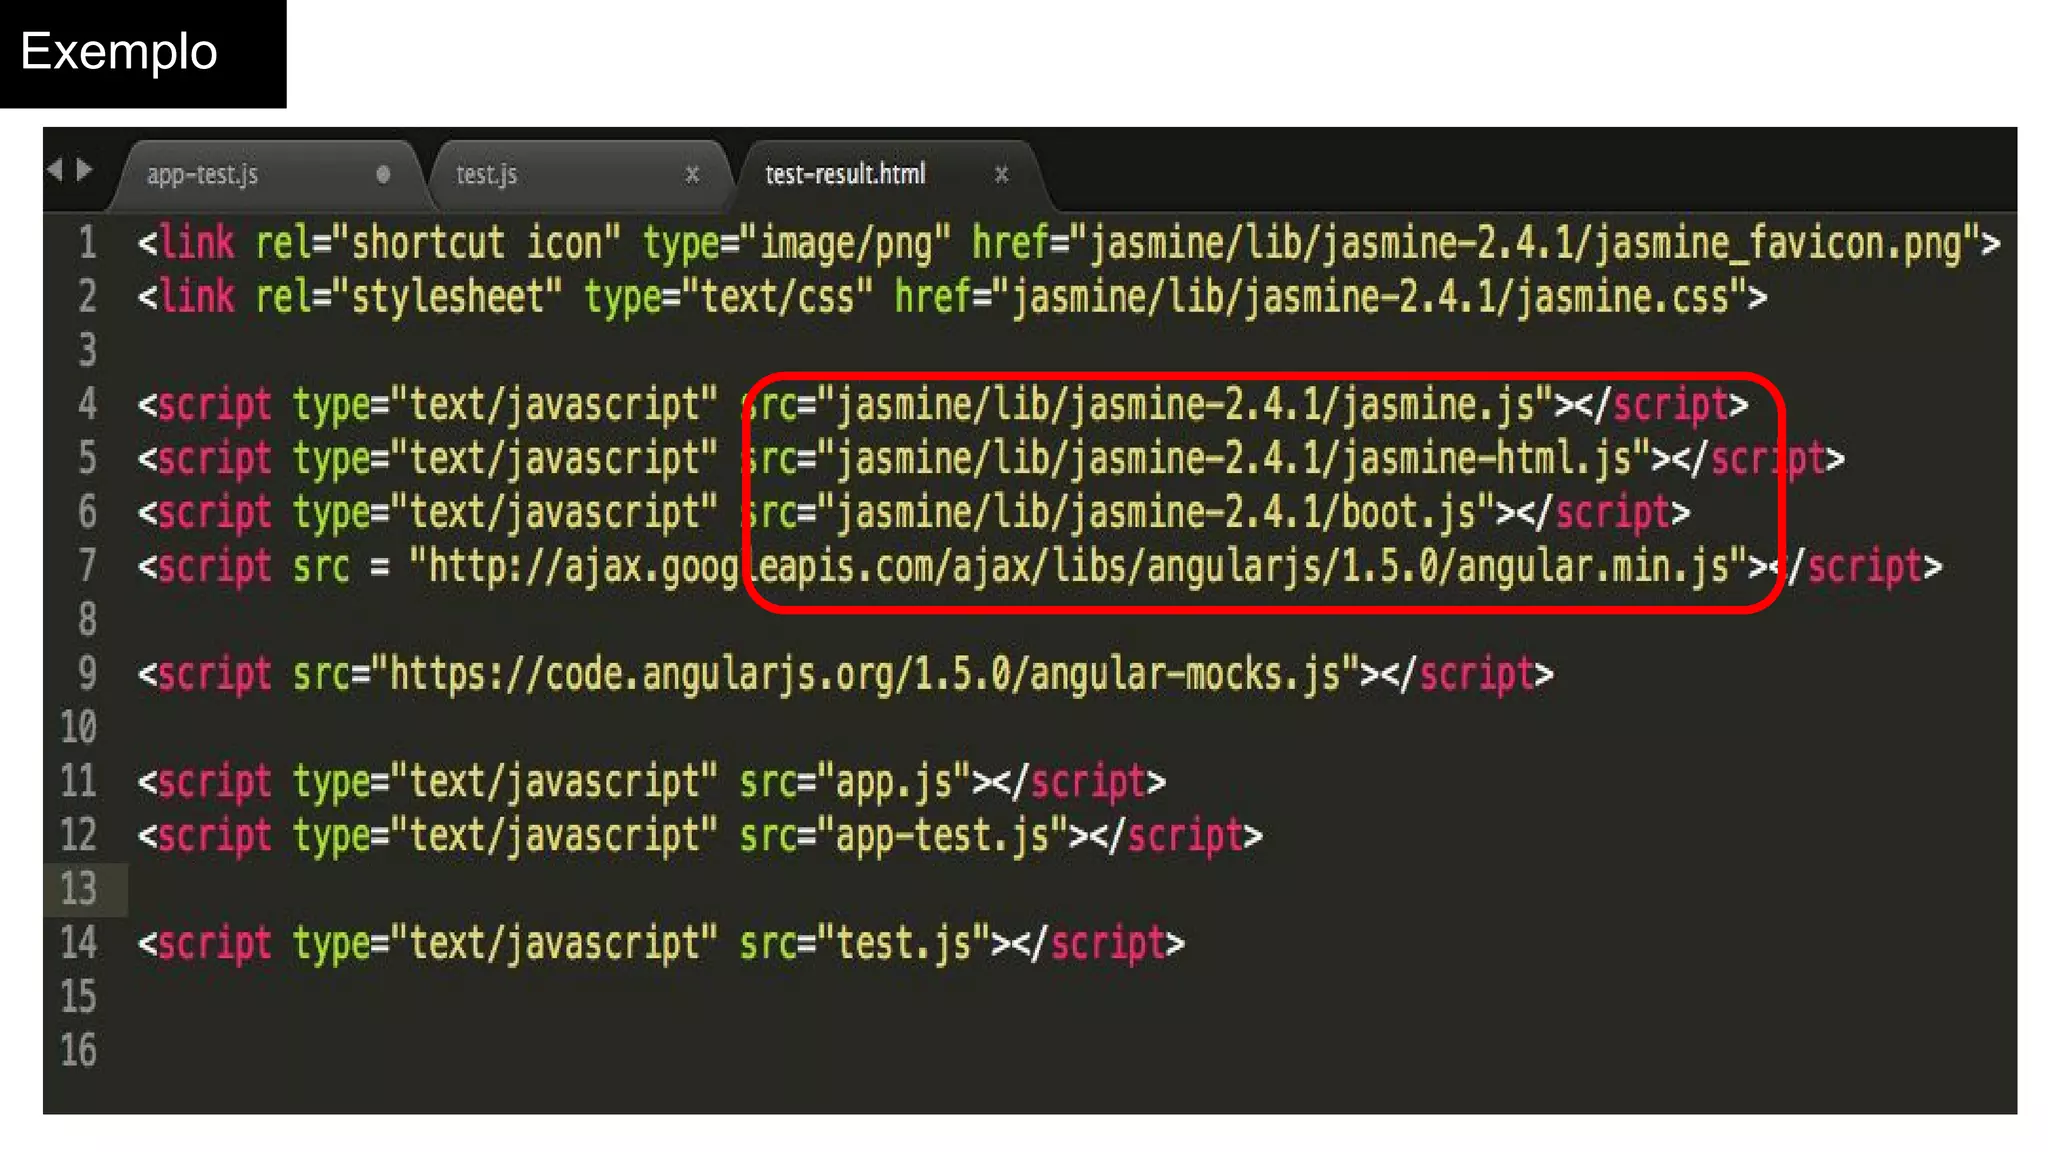
Task: Click the angular-mocks.js URL on line 9
Action: pos(865,675)
